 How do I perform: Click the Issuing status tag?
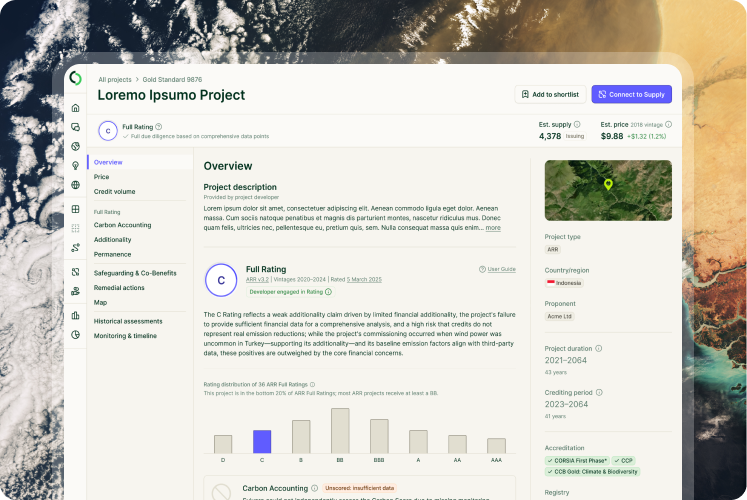click(x=575, y=136)
